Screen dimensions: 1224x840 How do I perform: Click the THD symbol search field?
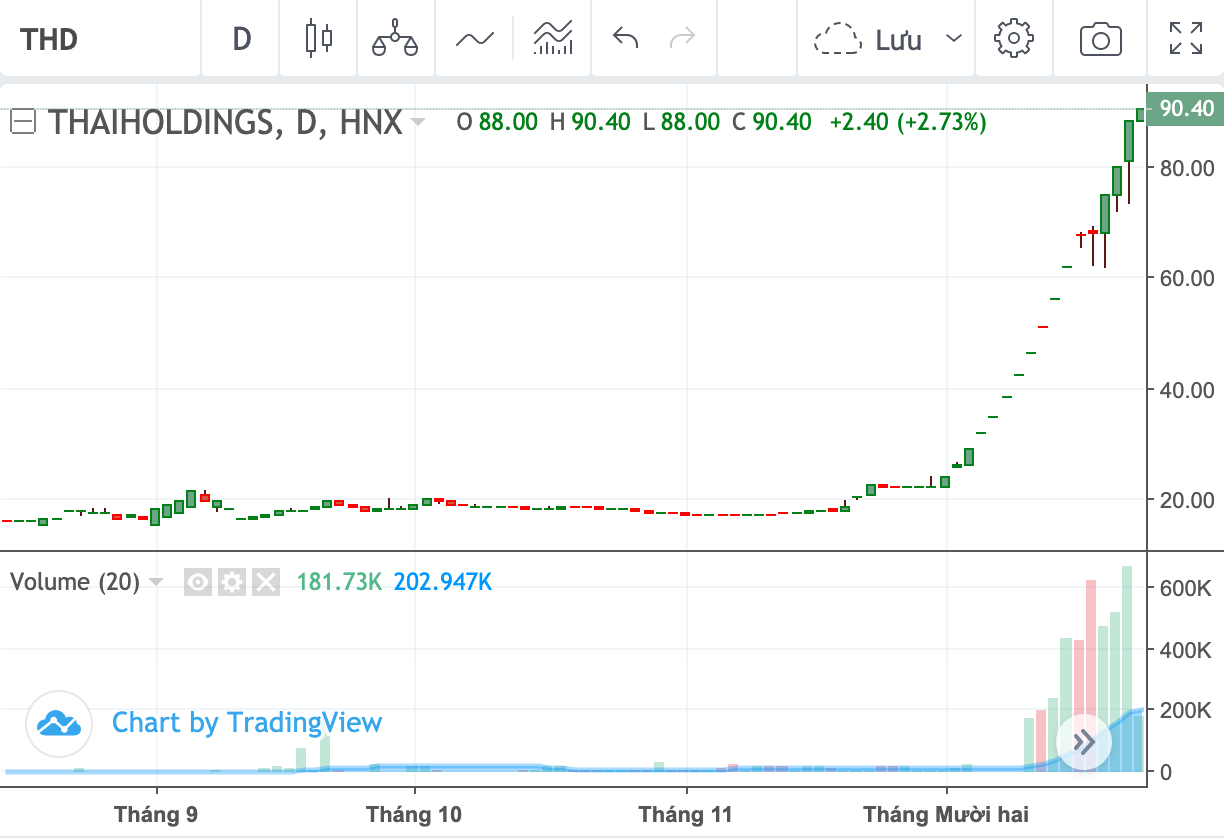100,40
